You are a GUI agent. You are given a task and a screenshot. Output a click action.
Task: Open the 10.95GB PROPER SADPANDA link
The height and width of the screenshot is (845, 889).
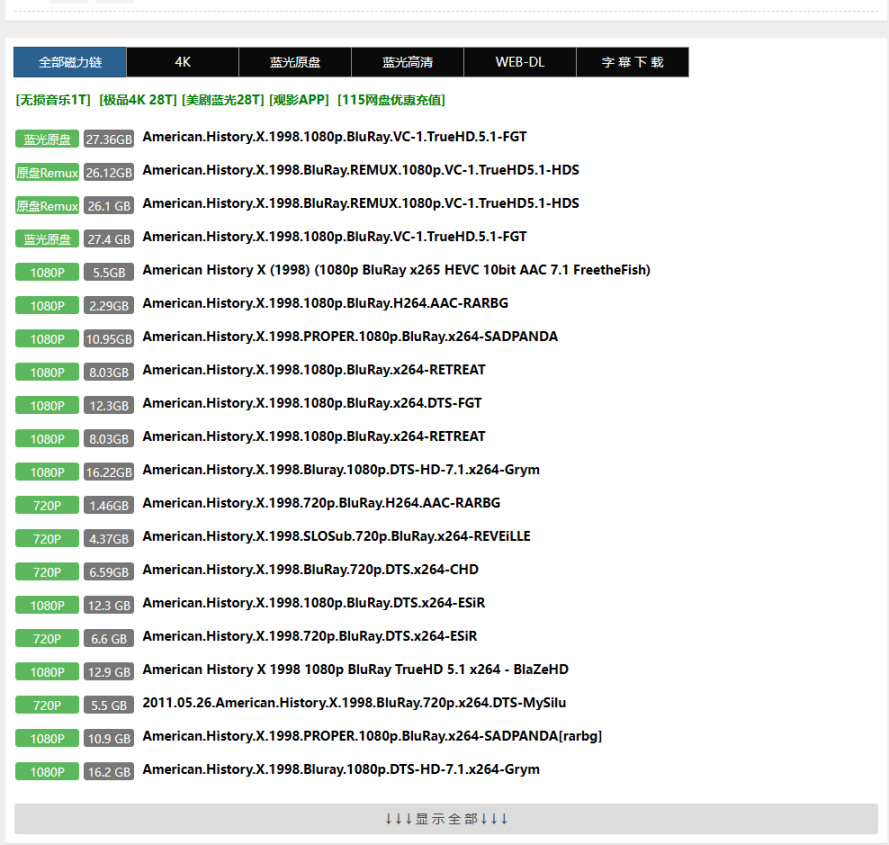(350, 337)
